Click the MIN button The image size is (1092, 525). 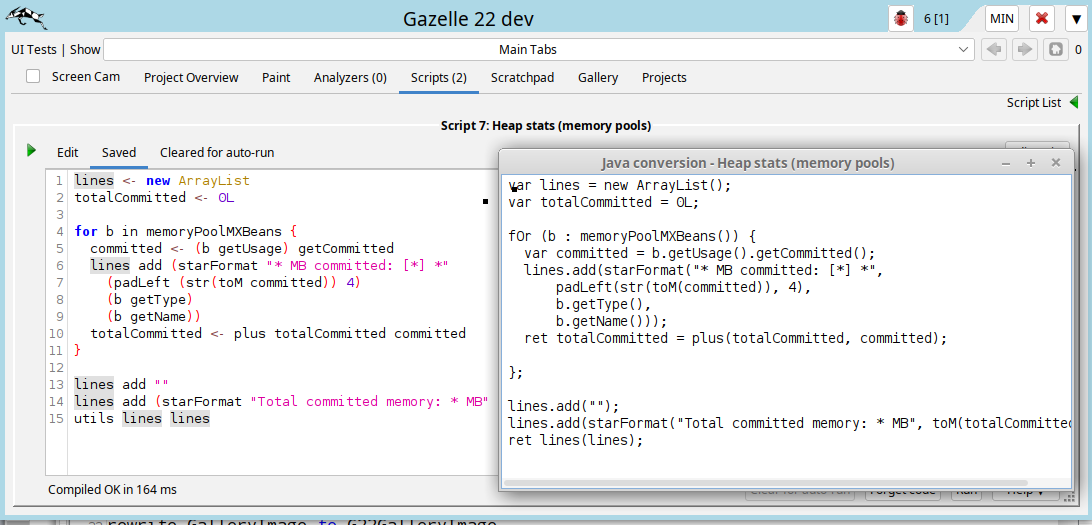tap(1003, 19)
